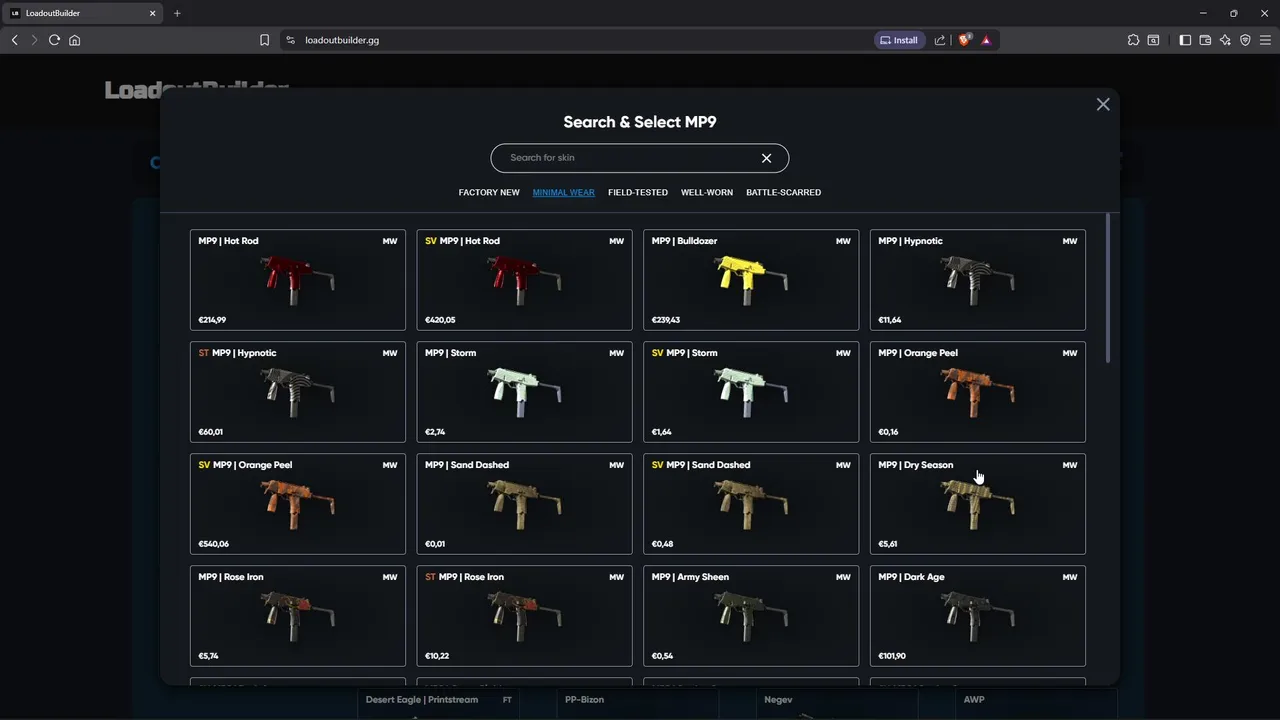The width and height of the screenshot is (1280, 720).
Task: Clear the skin search field
Action: pyautogui.click(x=766, y=158)
